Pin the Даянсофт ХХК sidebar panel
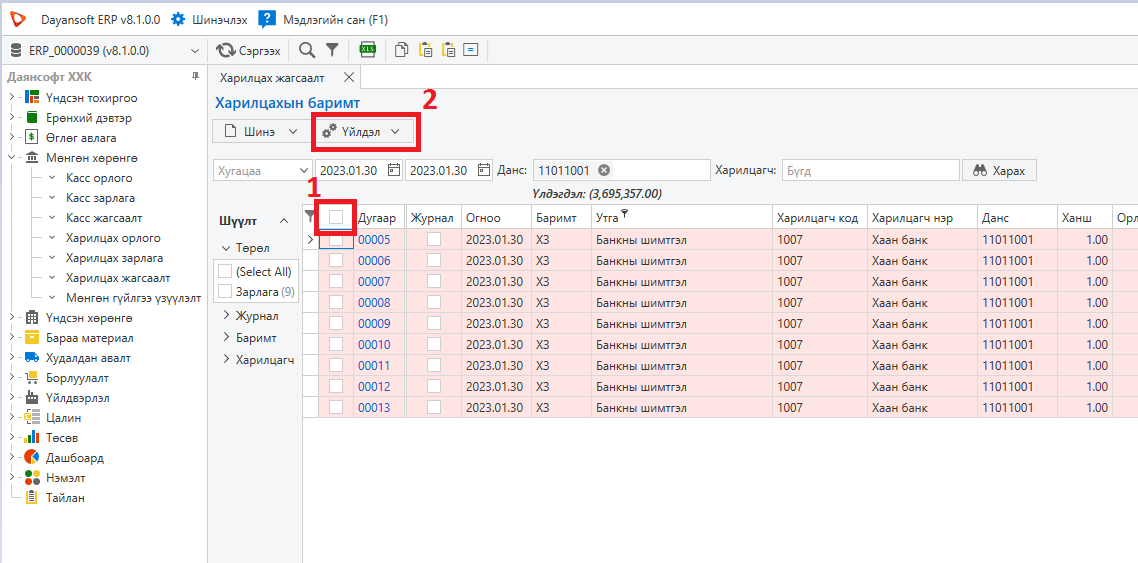The image size is (1138, 563). (x=195, y=77)
